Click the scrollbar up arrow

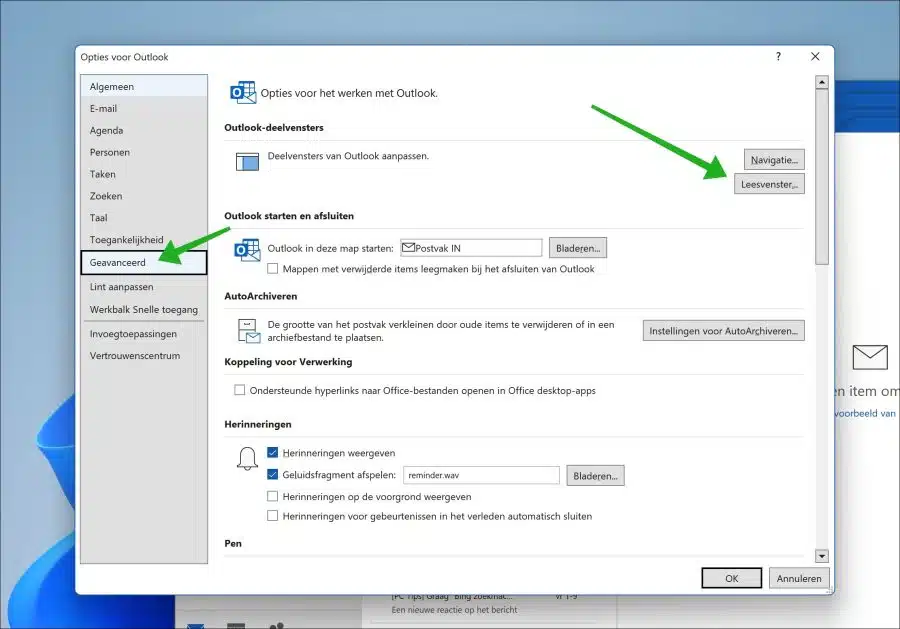point(822,82)
